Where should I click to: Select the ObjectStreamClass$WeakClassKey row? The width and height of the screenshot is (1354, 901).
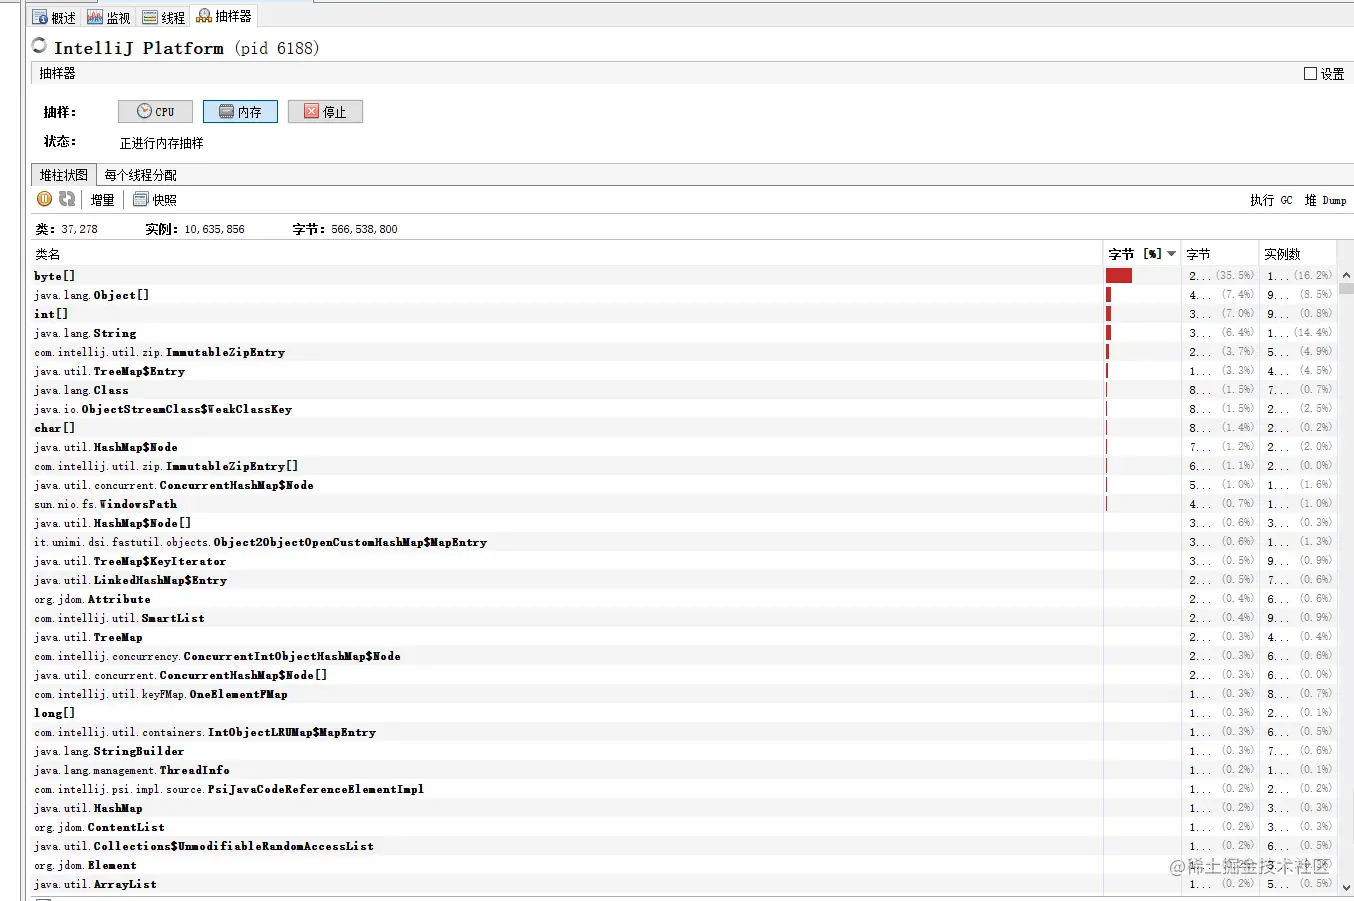685,409
